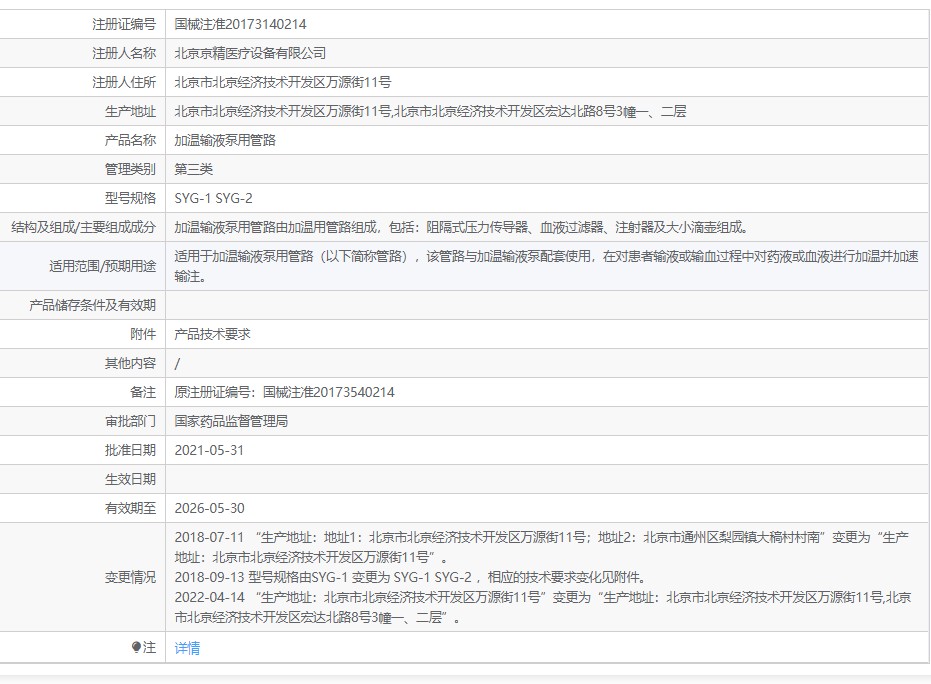931x684 pixels.
Task: Select intended use text starting 适用于加温输液泵用管路
Action: point(546,266)
